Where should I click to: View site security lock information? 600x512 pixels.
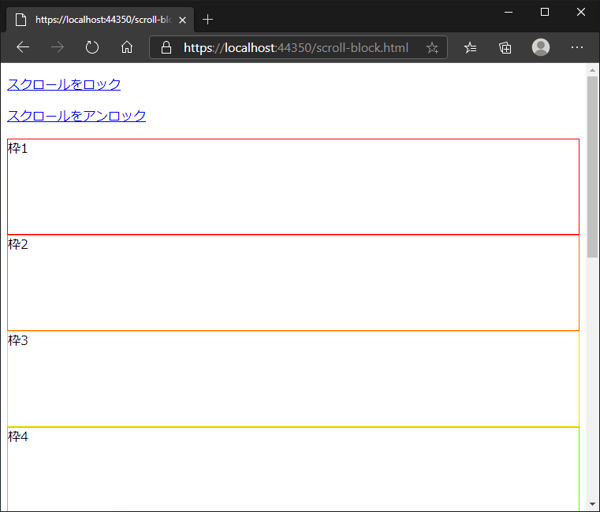[x=166, y=48]
